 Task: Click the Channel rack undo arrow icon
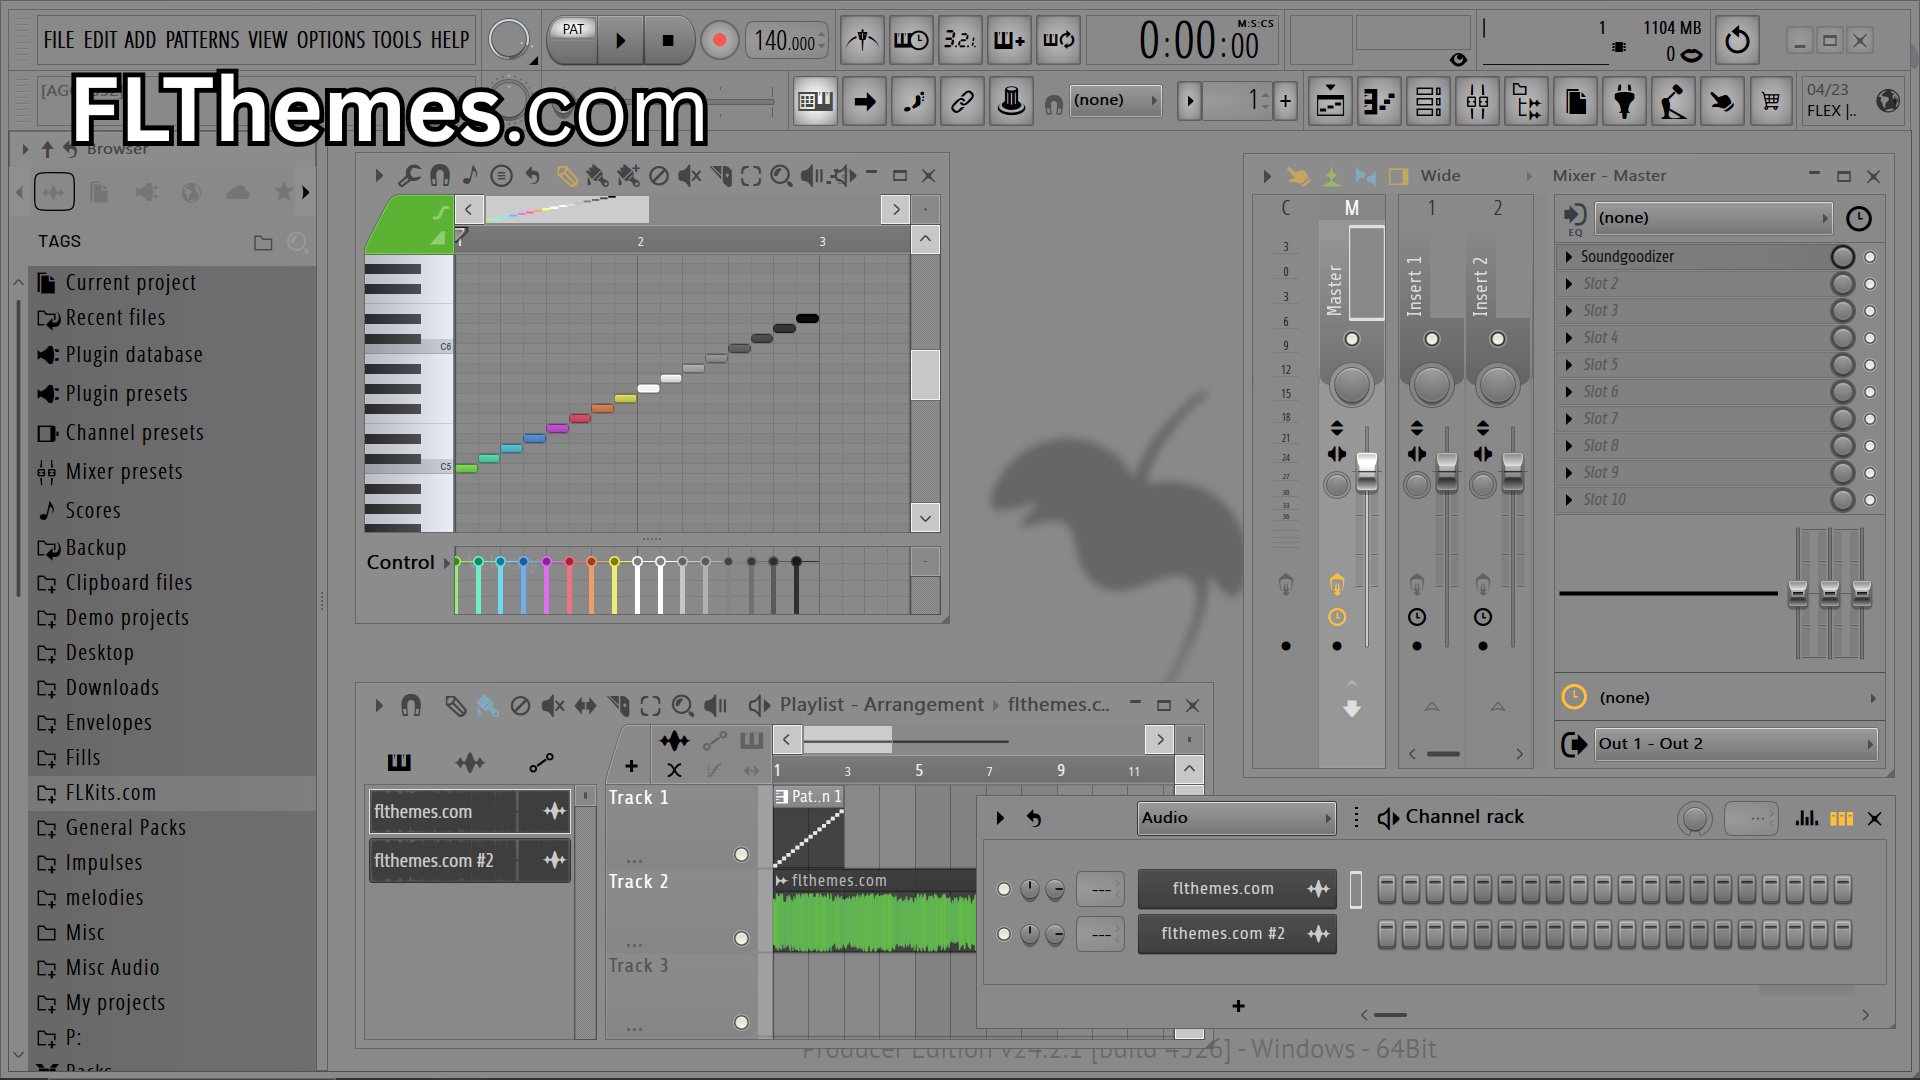pyautogui.click(x=1034, y=818)
